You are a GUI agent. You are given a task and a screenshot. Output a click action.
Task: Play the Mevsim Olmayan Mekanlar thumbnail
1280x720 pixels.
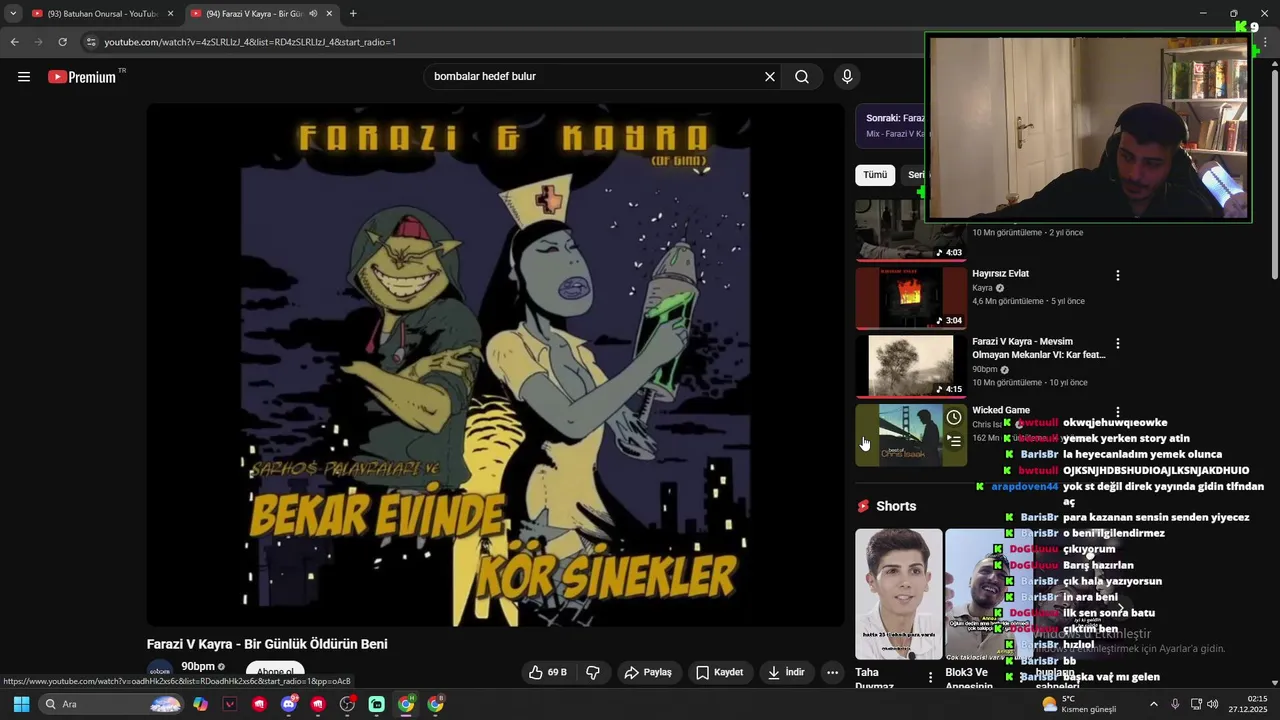tap(911, 365)
